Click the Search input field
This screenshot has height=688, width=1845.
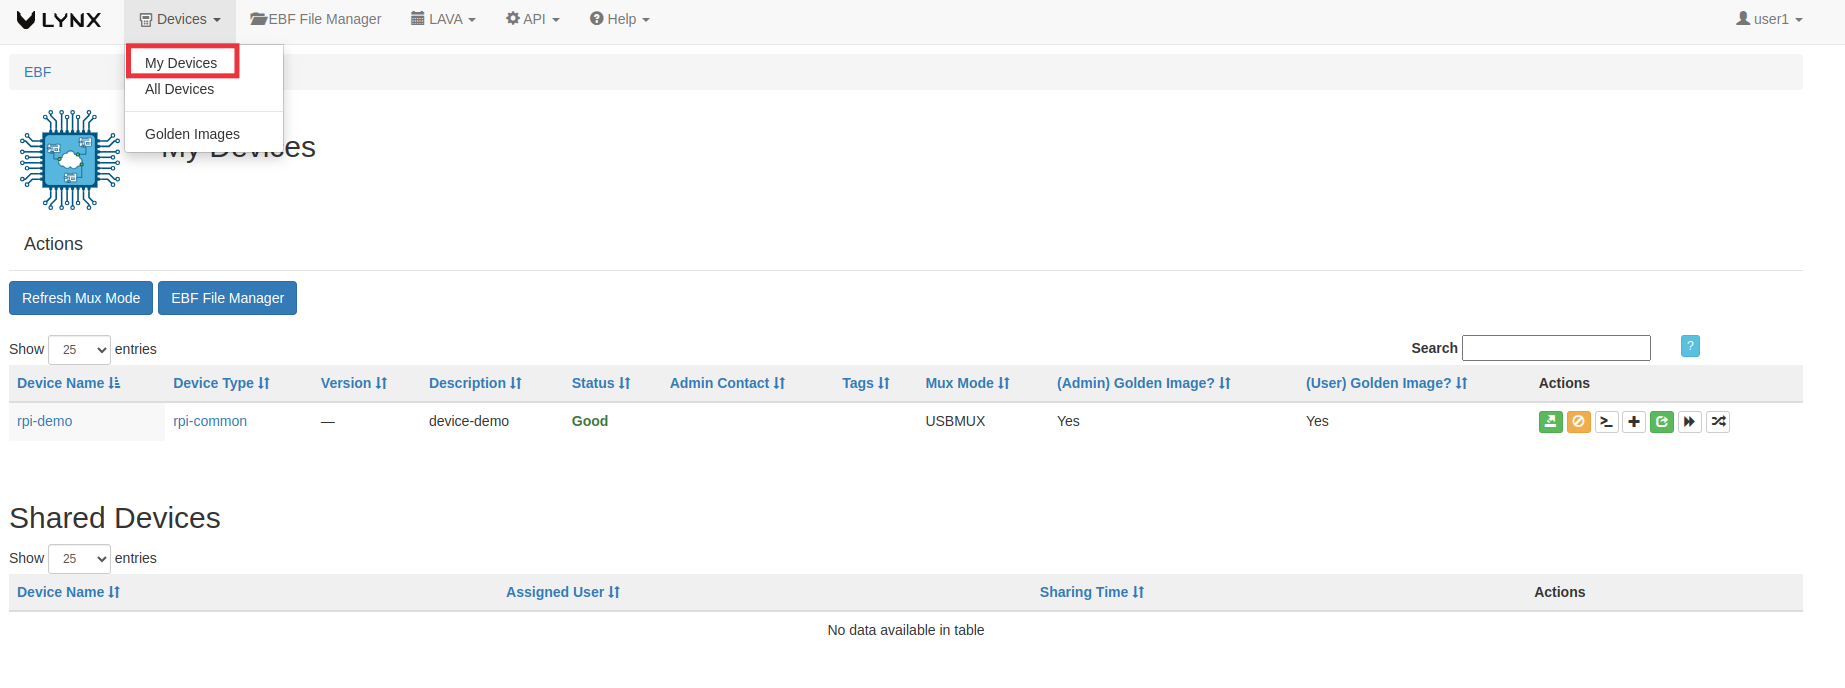pos(1556,348)
